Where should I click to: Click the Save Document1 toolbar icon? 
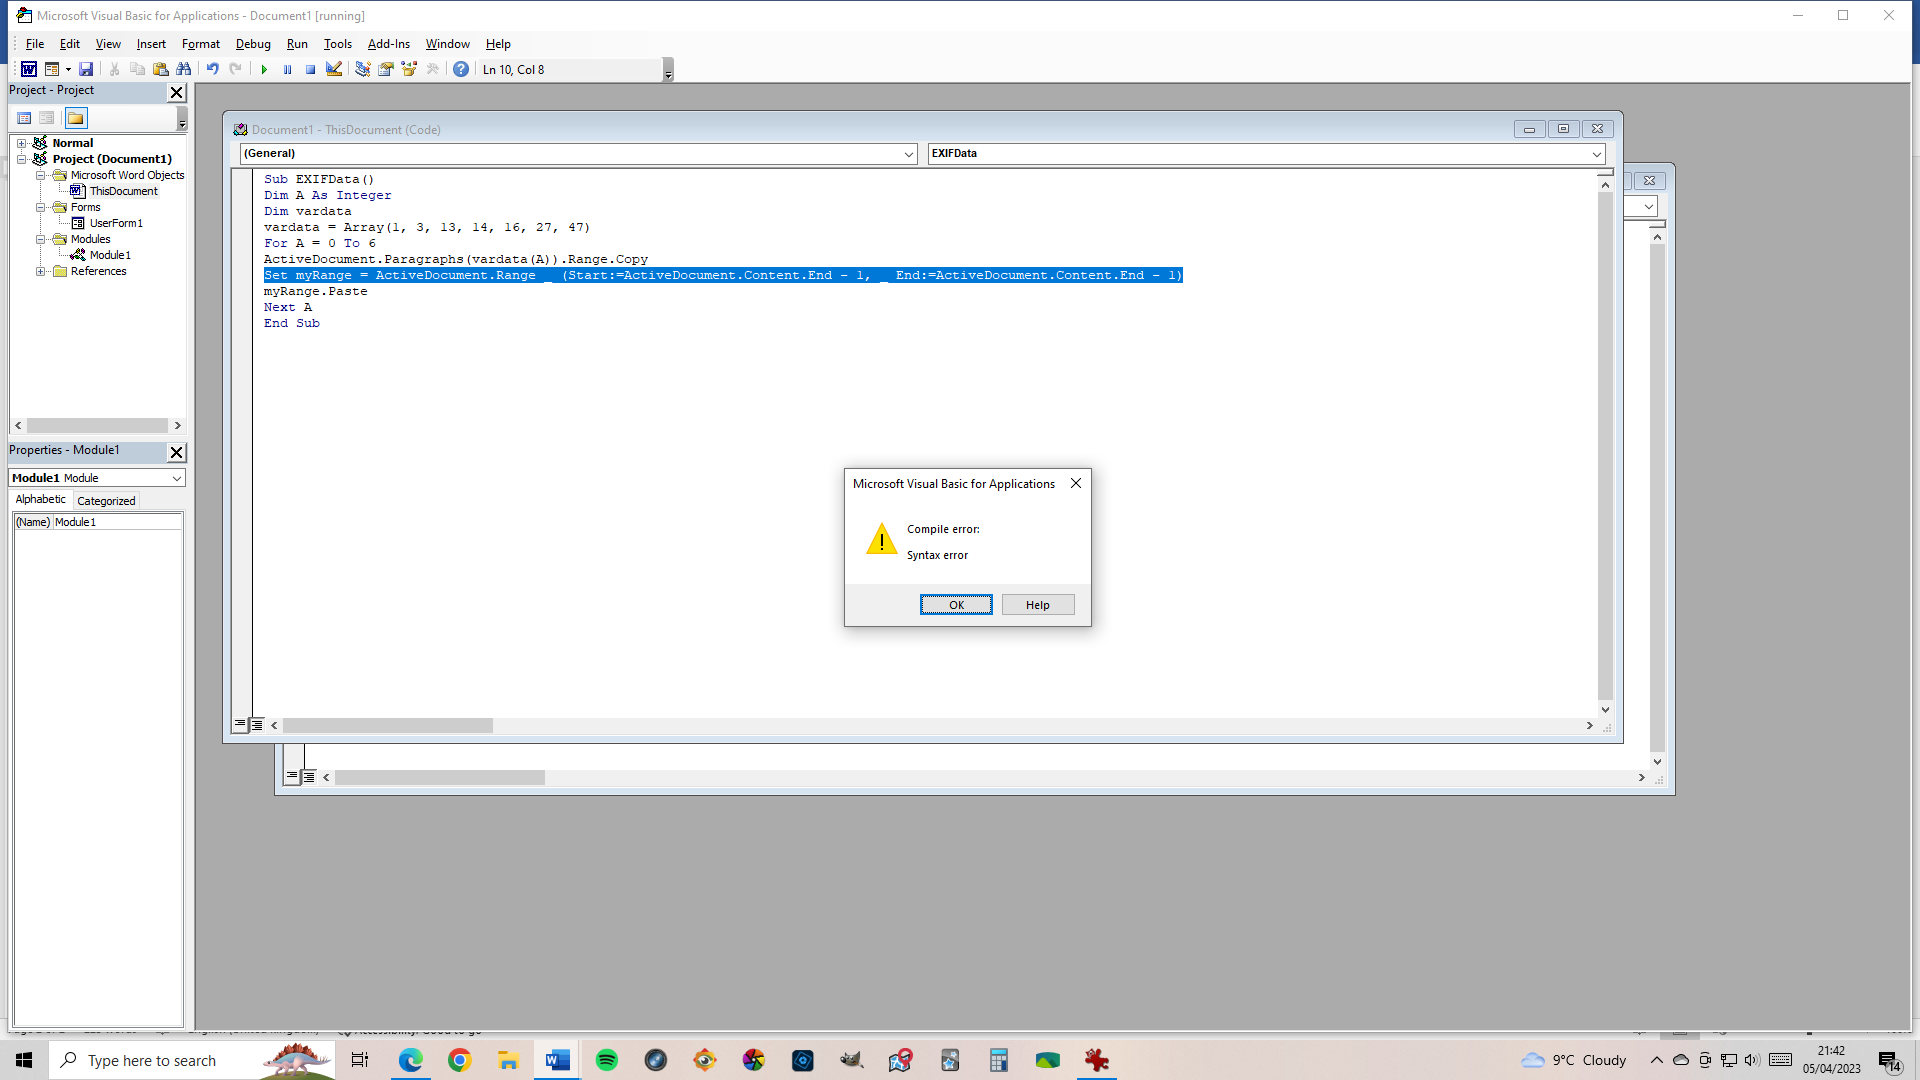pos(86,69)
